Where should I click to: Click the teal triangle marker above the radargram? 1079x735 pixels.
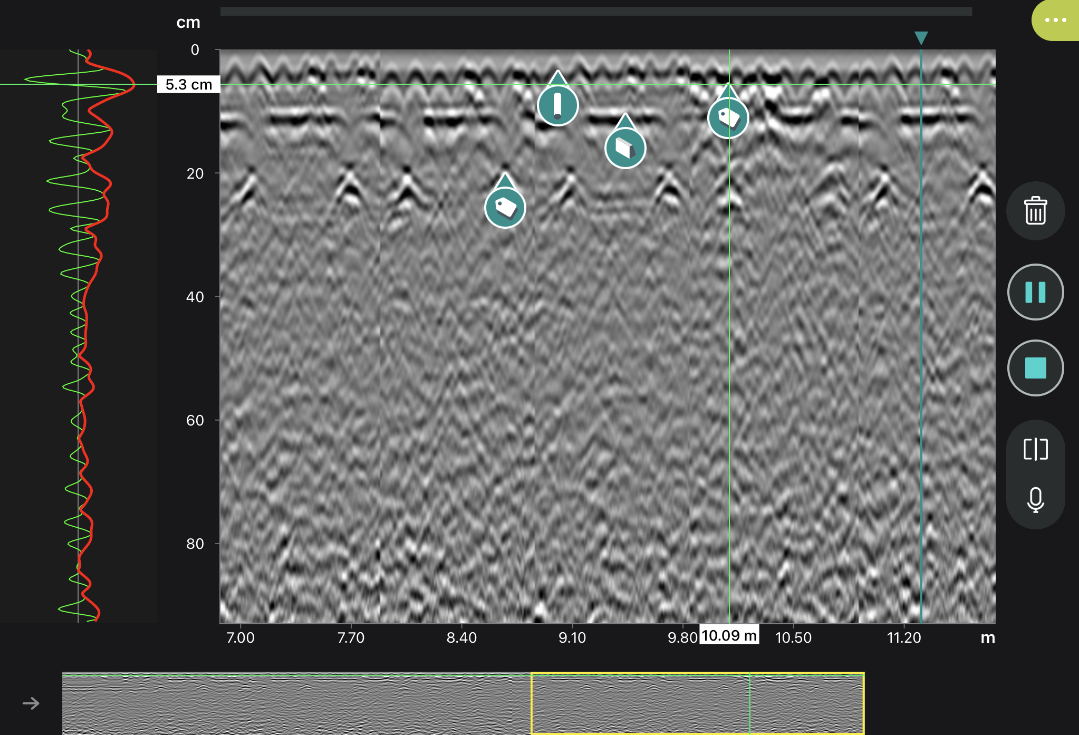(919, 38)
